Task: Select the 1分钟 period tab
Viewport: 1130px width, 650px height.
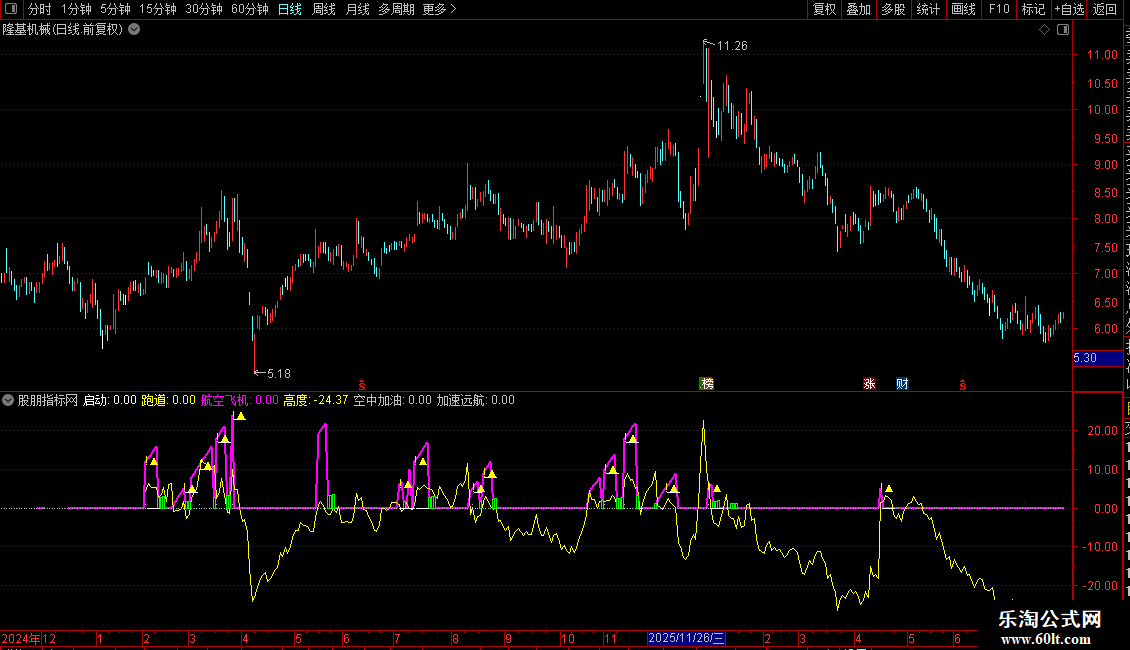Action: pos(76,9)
